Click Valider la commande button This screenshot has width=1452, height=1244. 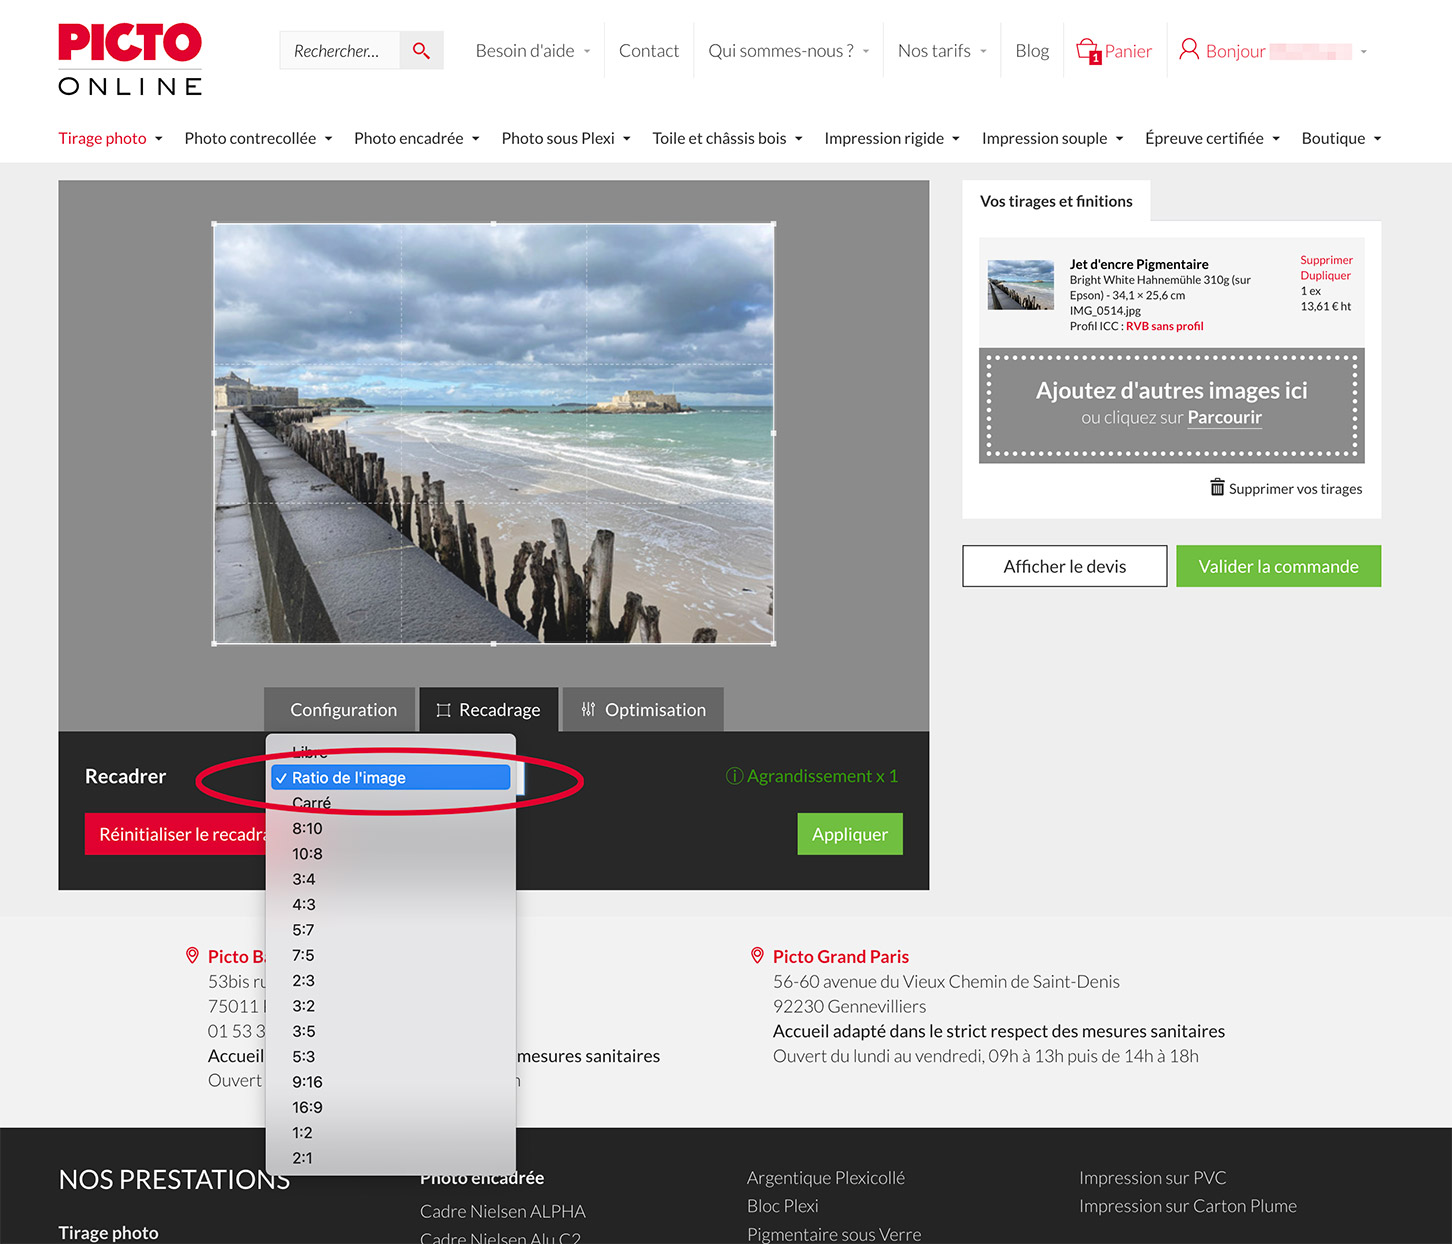(1278, 566)
